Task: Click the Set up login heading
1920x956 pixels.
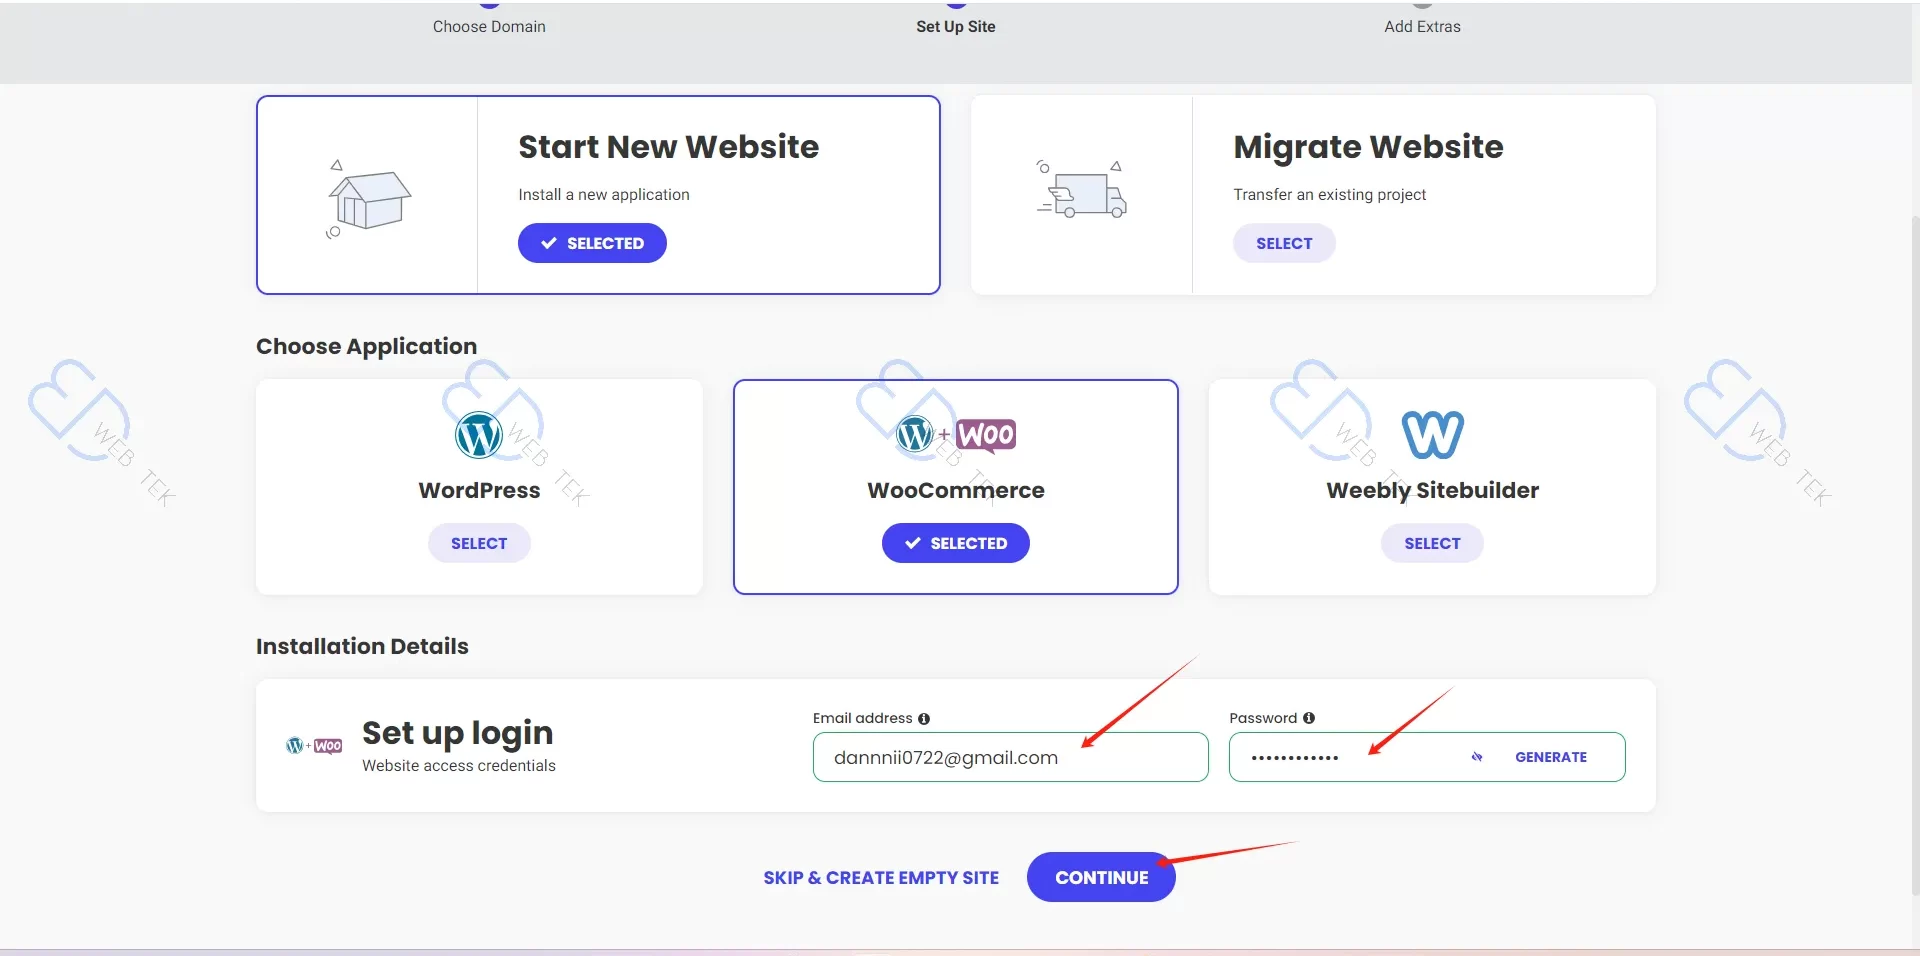Action: 457,733
